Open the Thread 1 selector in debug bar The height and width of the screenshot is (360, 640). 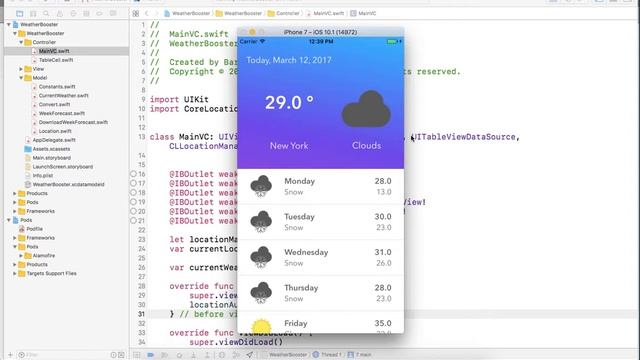(x=327, y=355)
